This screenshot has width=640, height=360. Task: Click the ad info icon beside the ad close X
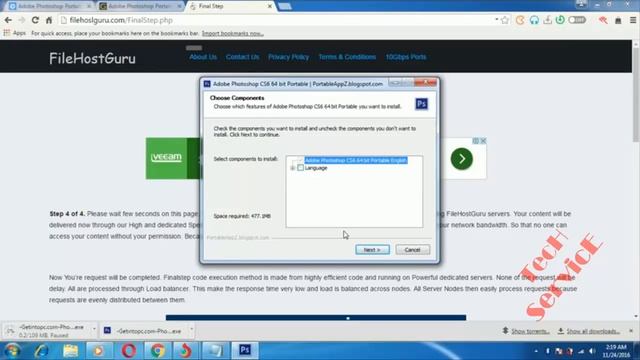point(476,141)
